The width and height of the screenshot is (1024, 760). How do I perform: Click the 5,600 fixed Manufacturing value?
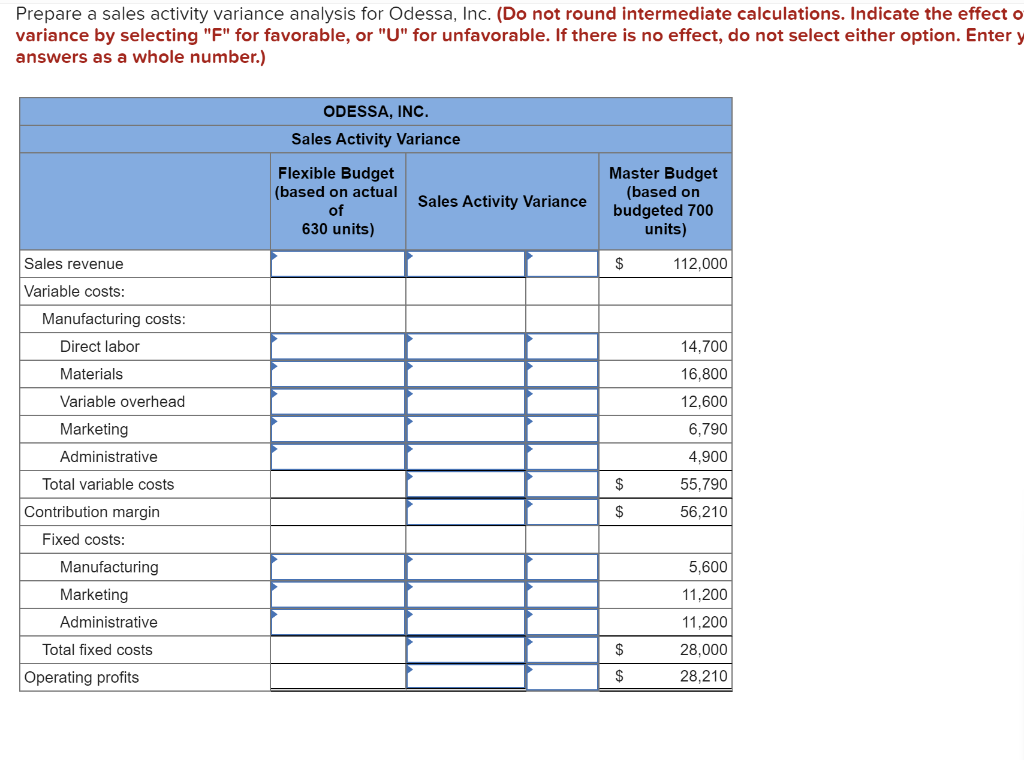coord(708,567)
